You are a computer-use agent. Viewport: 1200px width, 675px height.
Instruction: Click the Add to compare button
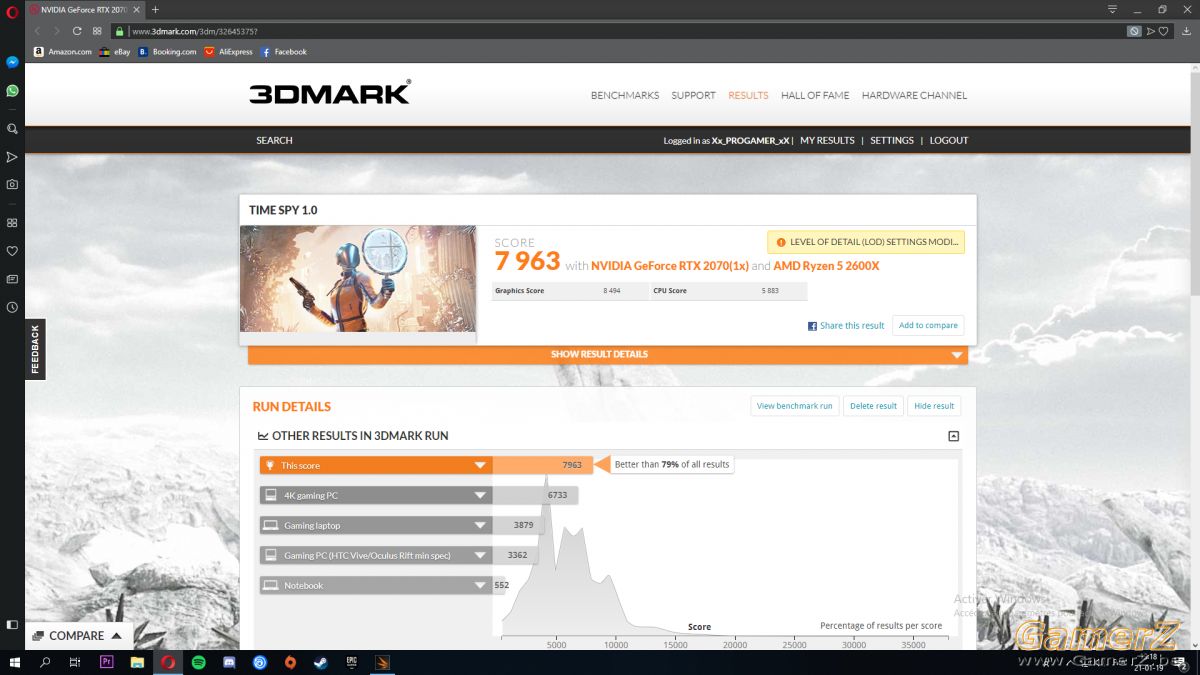(x=928, y=325)
